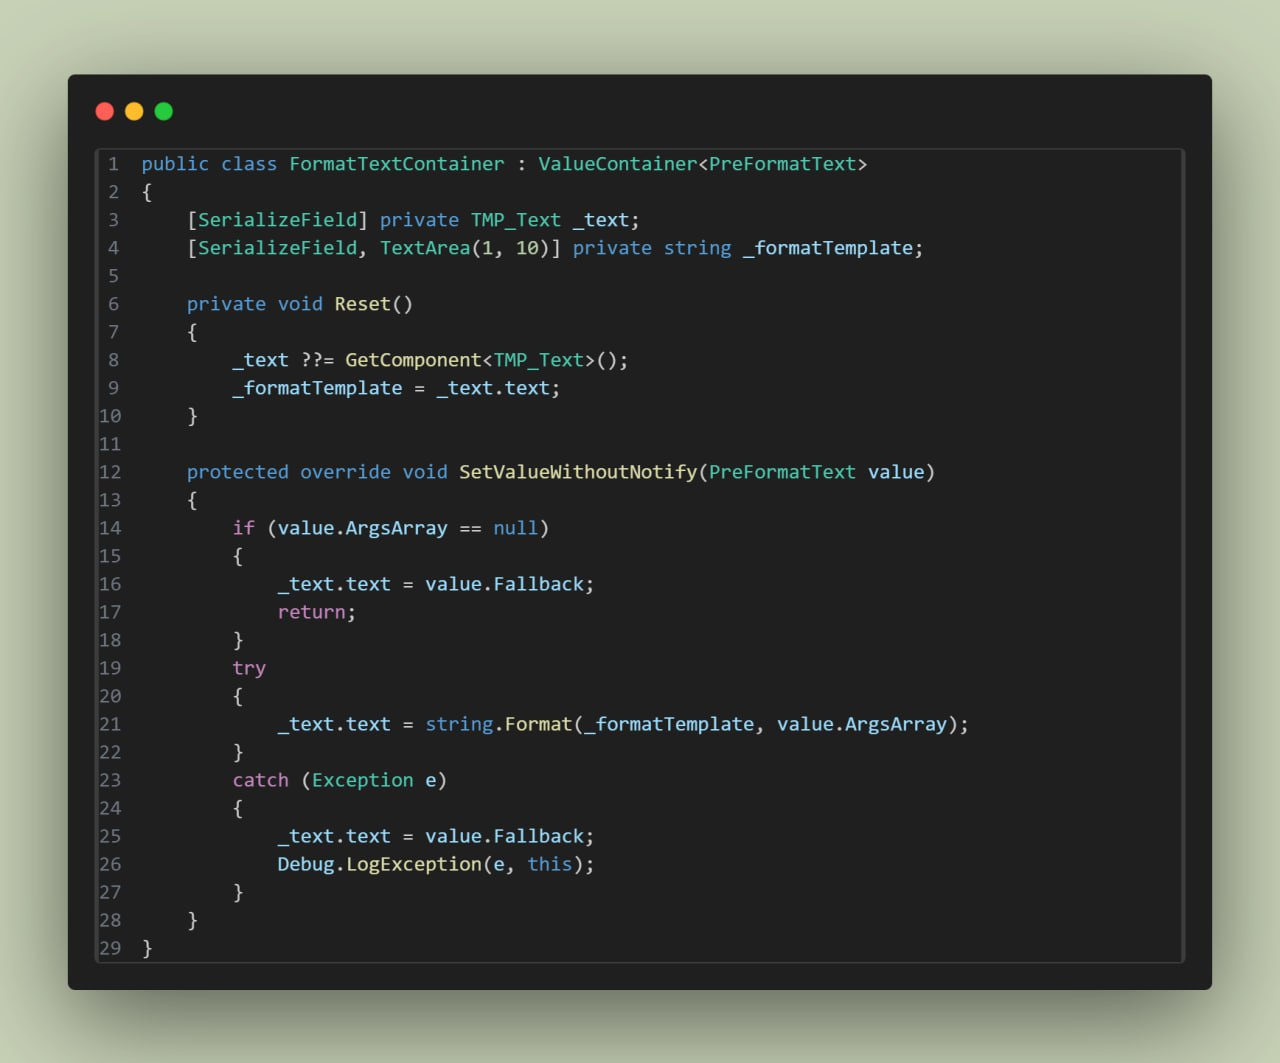Click the TextArea attribute name
Image resolution: width=1280 pixels, height=1063 pixels.
[x=425, y=248]
